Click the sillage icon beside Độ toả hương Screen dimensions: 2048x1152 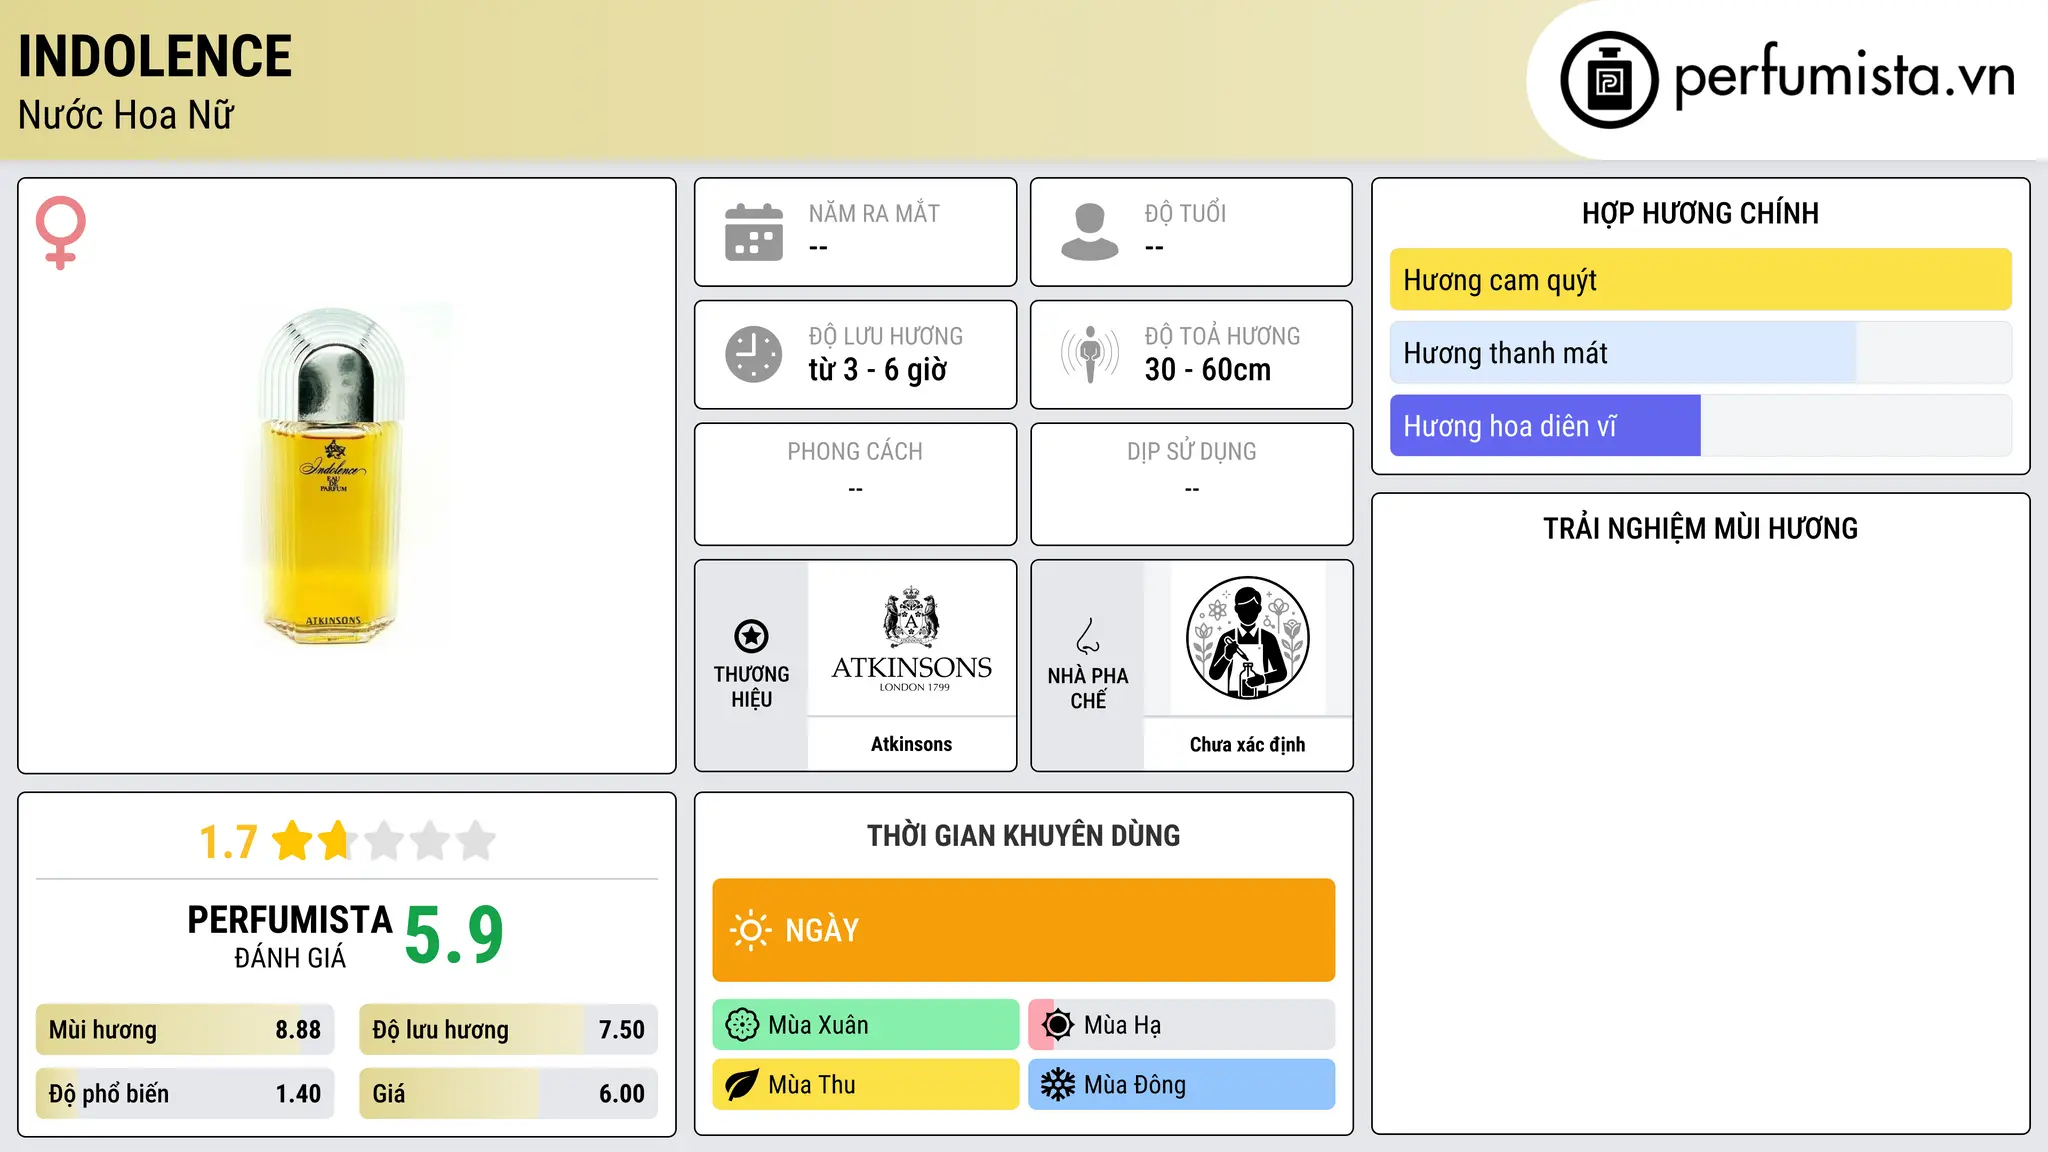coord(1089,354)
